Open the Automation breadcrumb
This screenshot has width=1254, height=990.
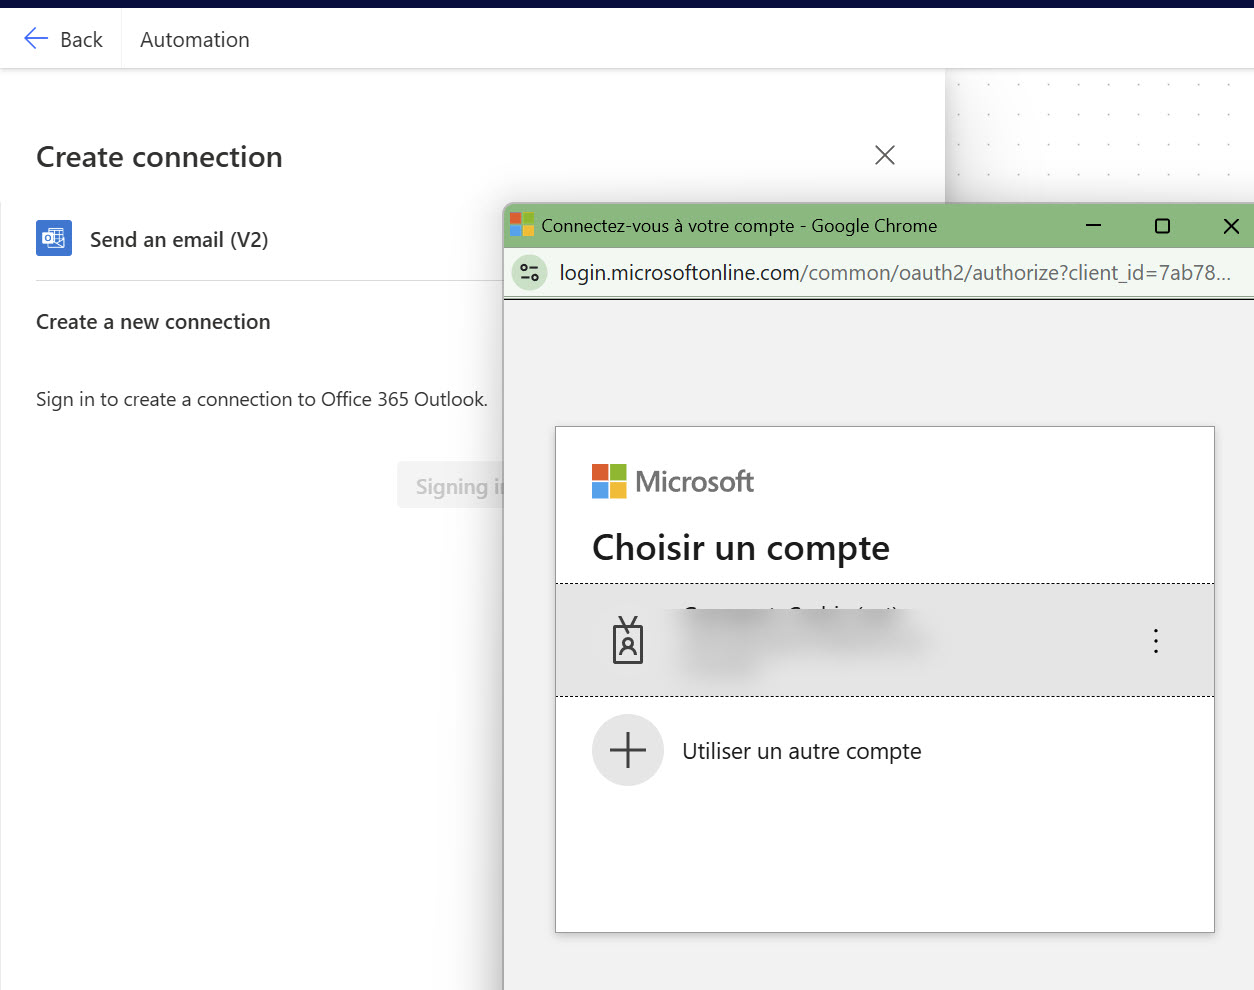tap(195, 40)
